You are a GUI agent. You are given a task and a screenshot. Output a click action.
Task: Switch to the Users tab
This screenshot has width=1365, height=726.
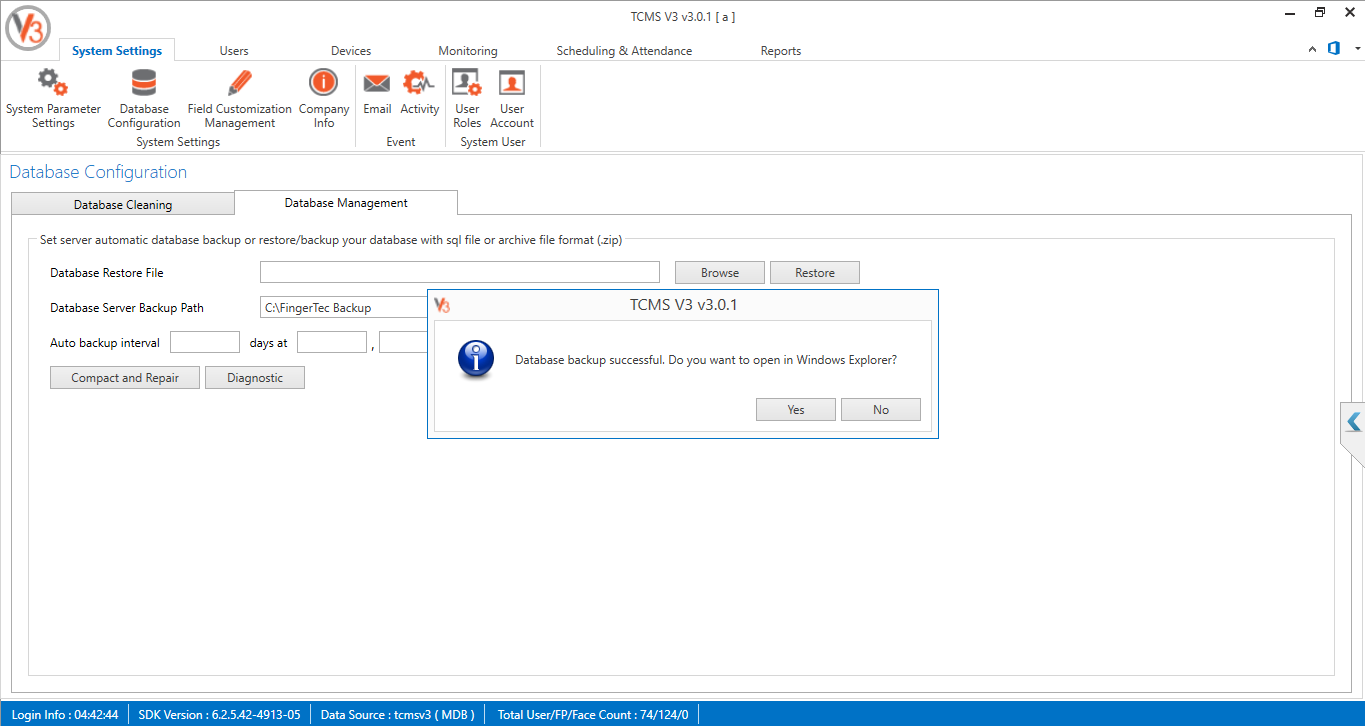(x=234, y=51)
